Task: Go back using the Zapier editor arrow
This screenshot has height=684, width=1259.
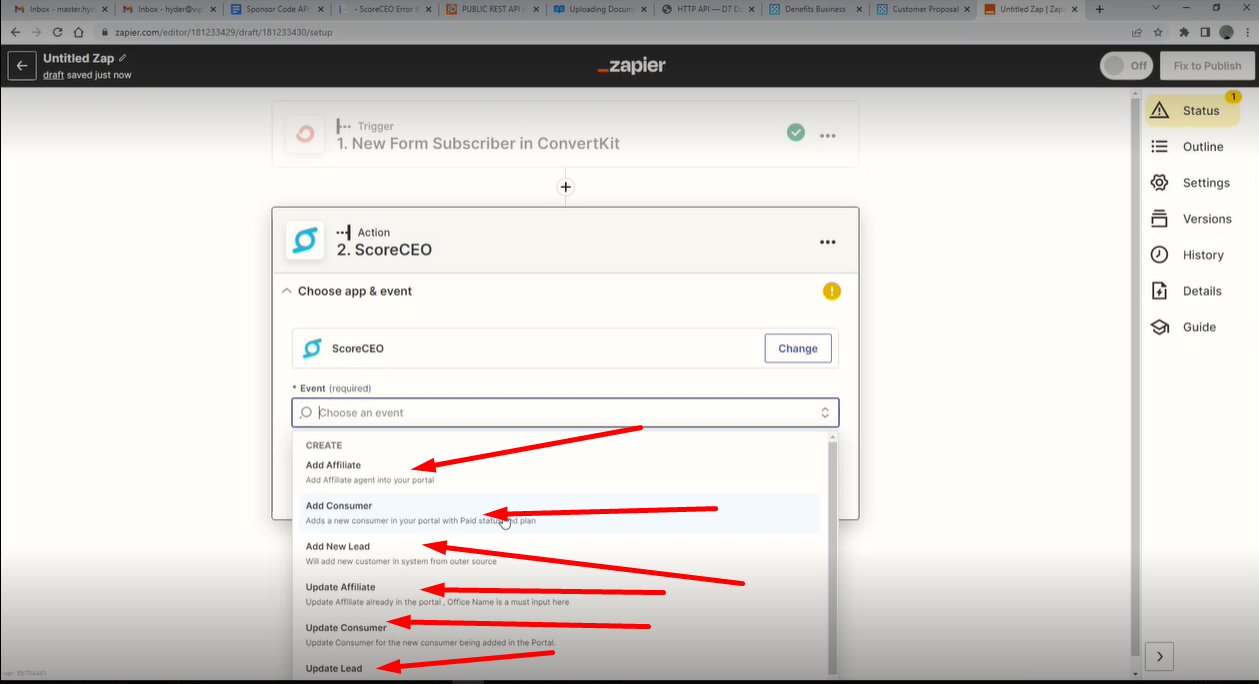Action: (22, 66)
